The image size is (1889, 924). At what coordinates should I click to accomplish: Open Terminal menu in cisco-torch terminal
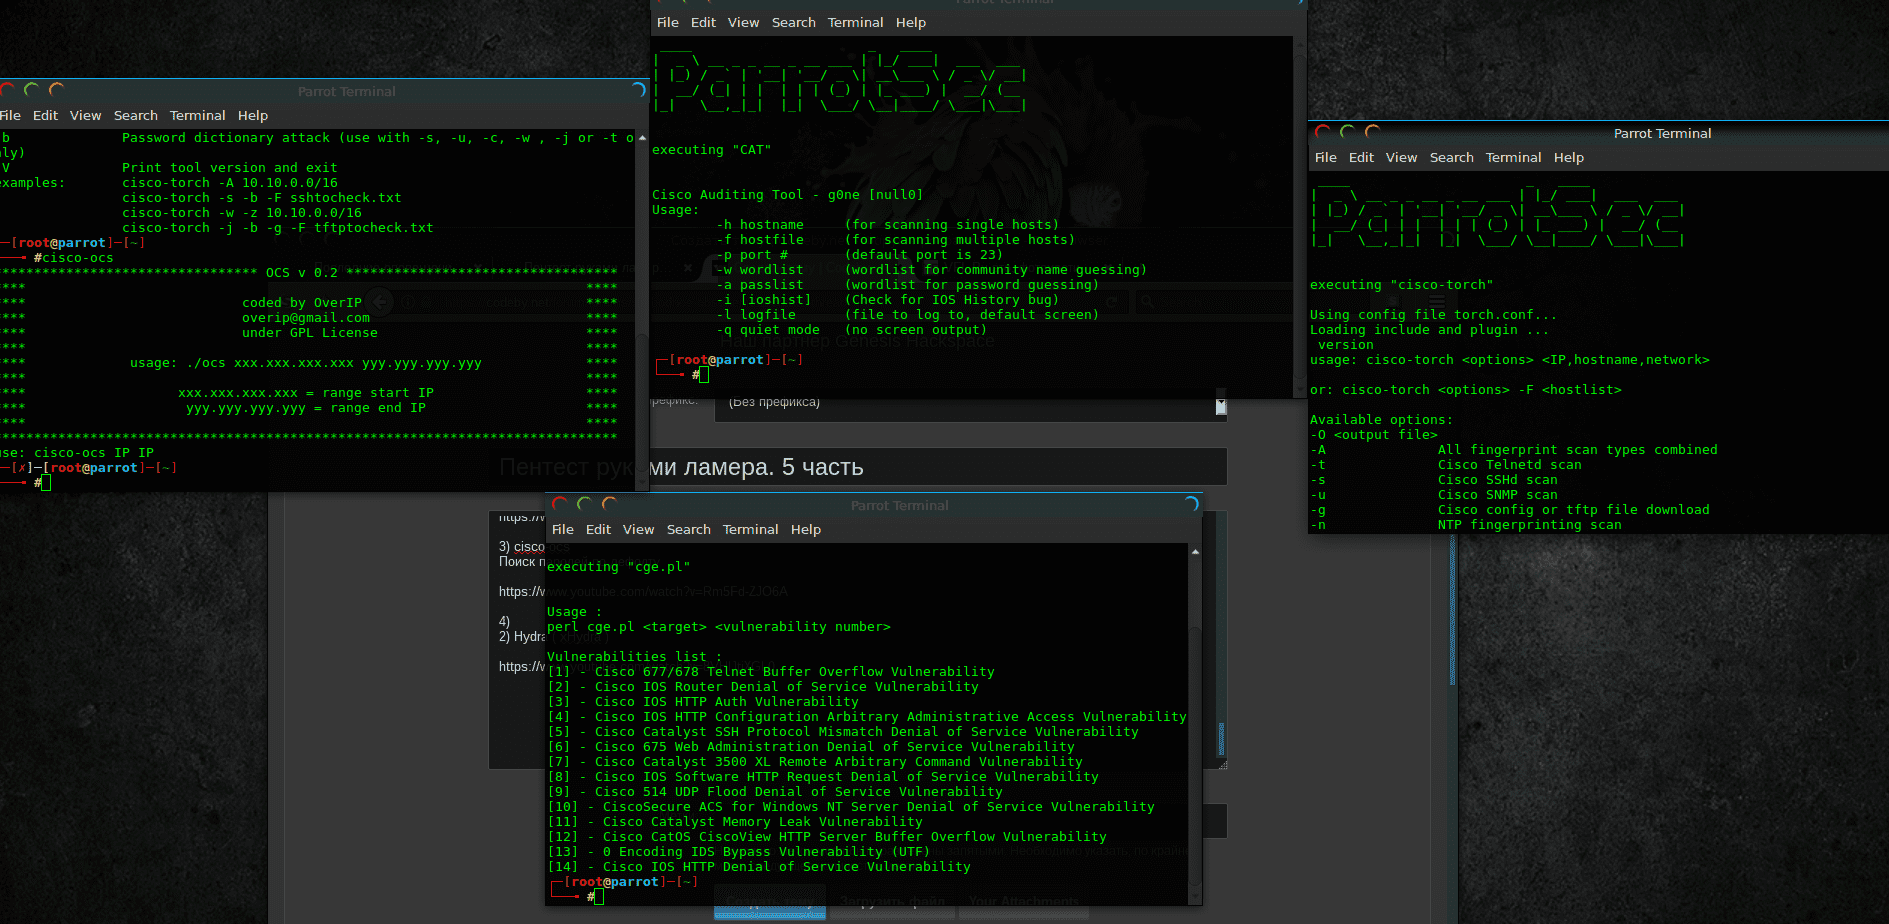pyautogui.click(x=1513, y=158)
